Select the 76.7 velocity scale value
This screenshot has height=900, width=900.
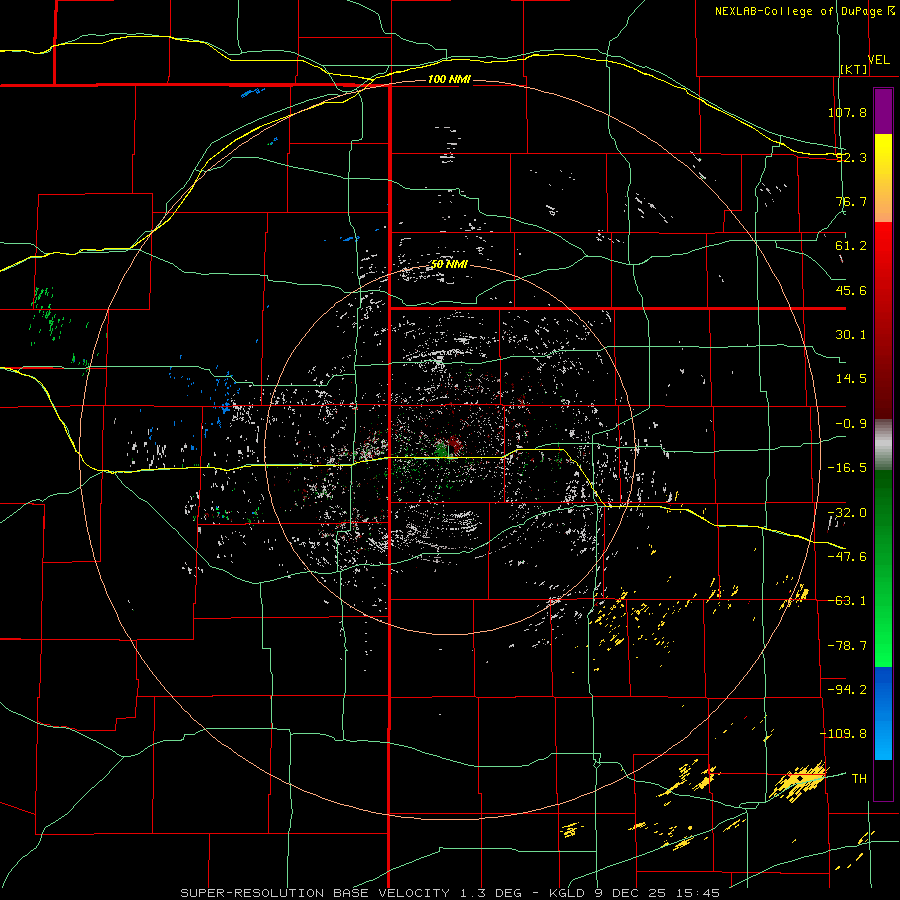[x=851, y=201]
